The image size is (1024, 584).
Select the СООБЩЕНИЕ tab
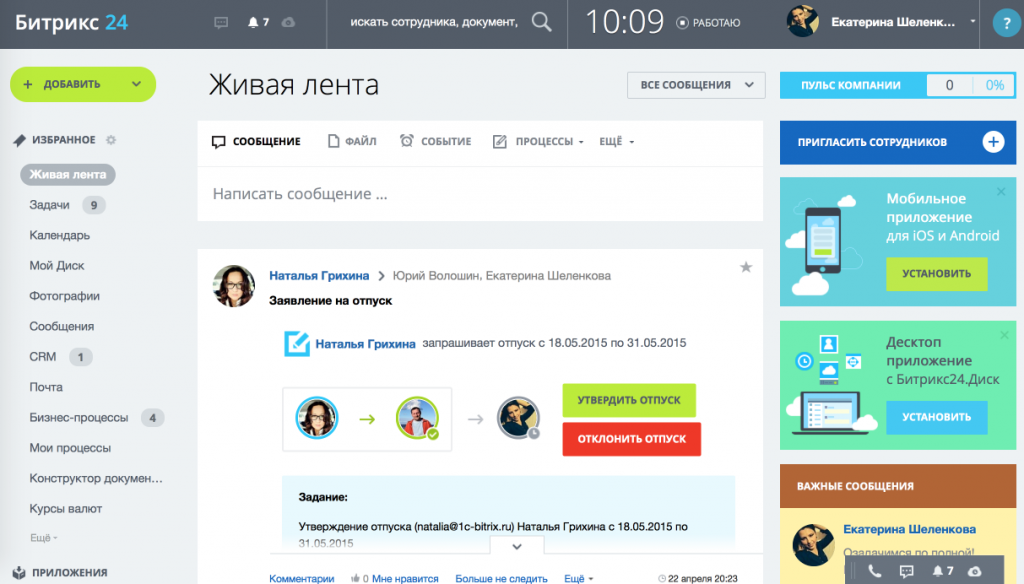(x=256, y=142)
